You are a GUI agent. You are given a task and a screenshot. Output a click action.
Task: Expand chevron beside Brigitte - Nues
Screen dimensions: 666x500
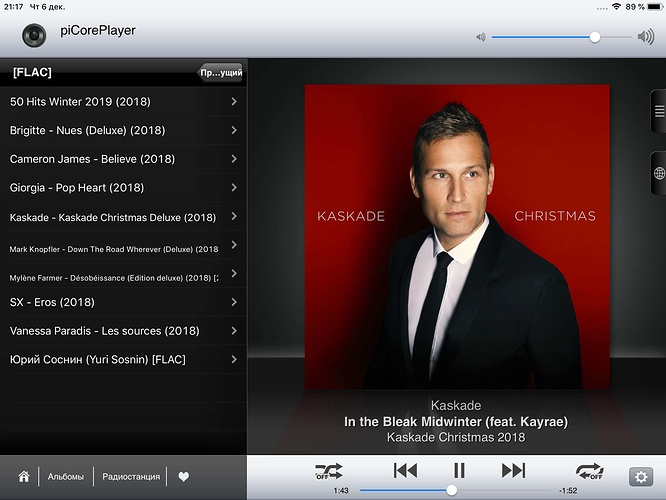tap(234, 130)
